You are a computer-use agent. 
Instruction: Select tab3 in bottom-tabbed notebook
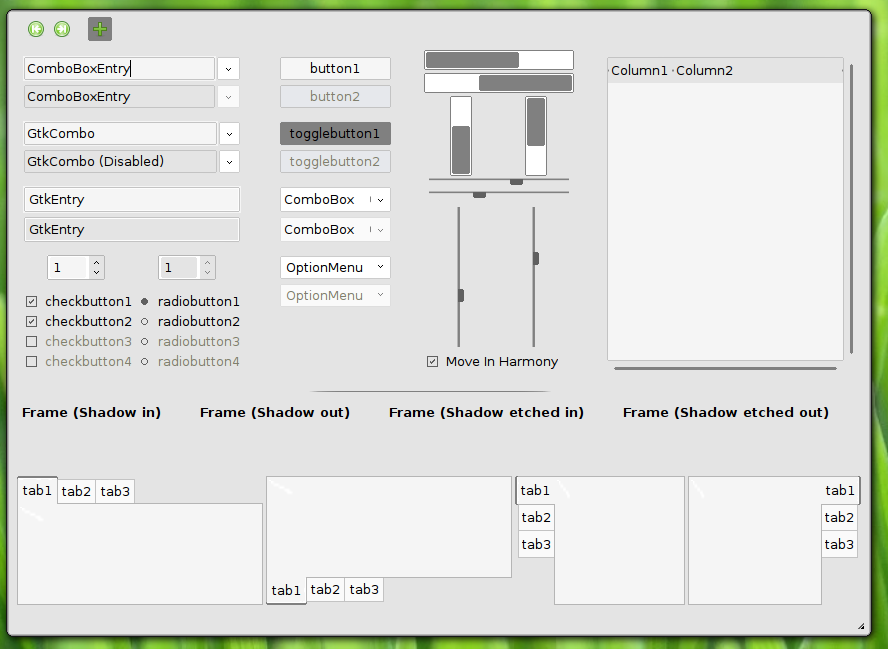click(364, 589)
